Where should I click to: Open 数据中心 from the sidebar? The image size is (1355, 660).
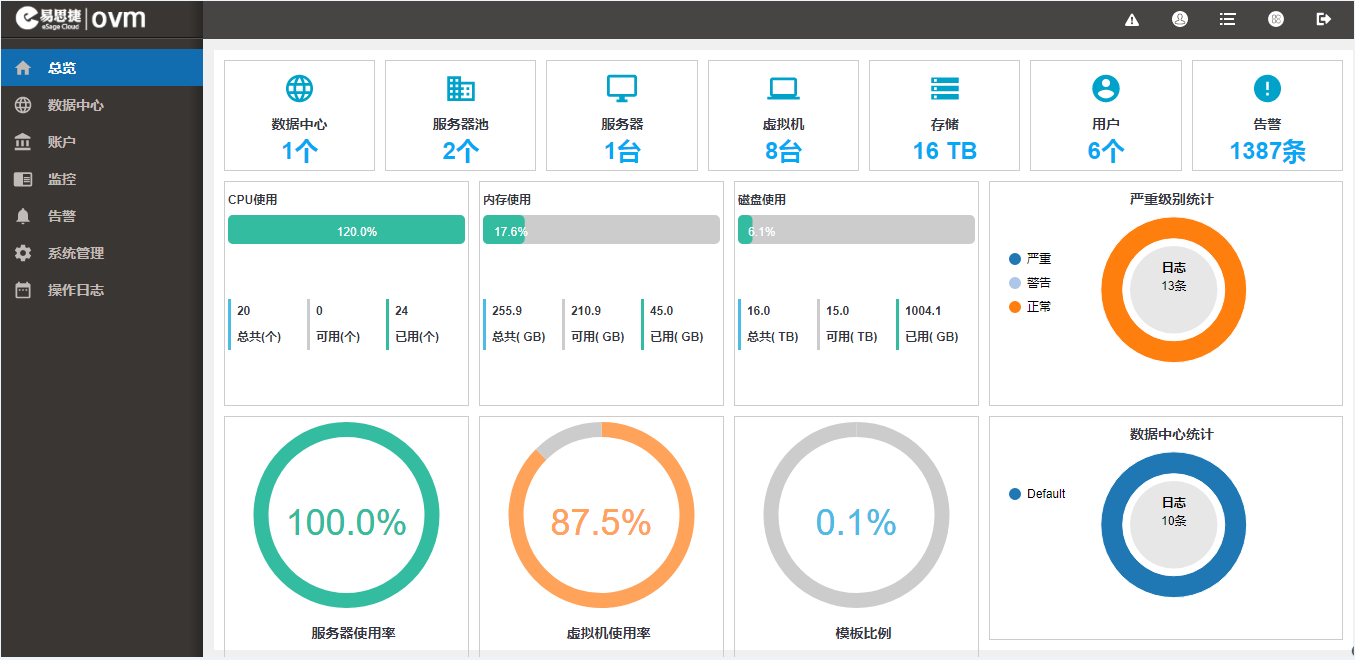[x=101, y=105]
